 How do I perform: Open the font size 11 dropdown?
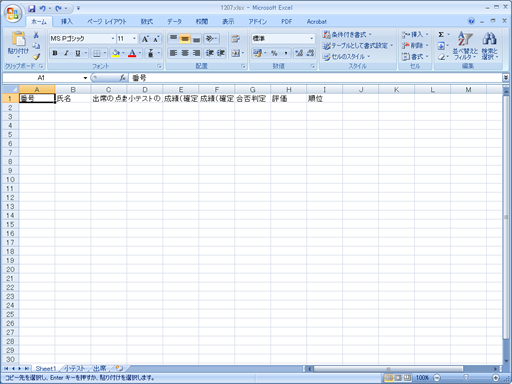point(134,39)
